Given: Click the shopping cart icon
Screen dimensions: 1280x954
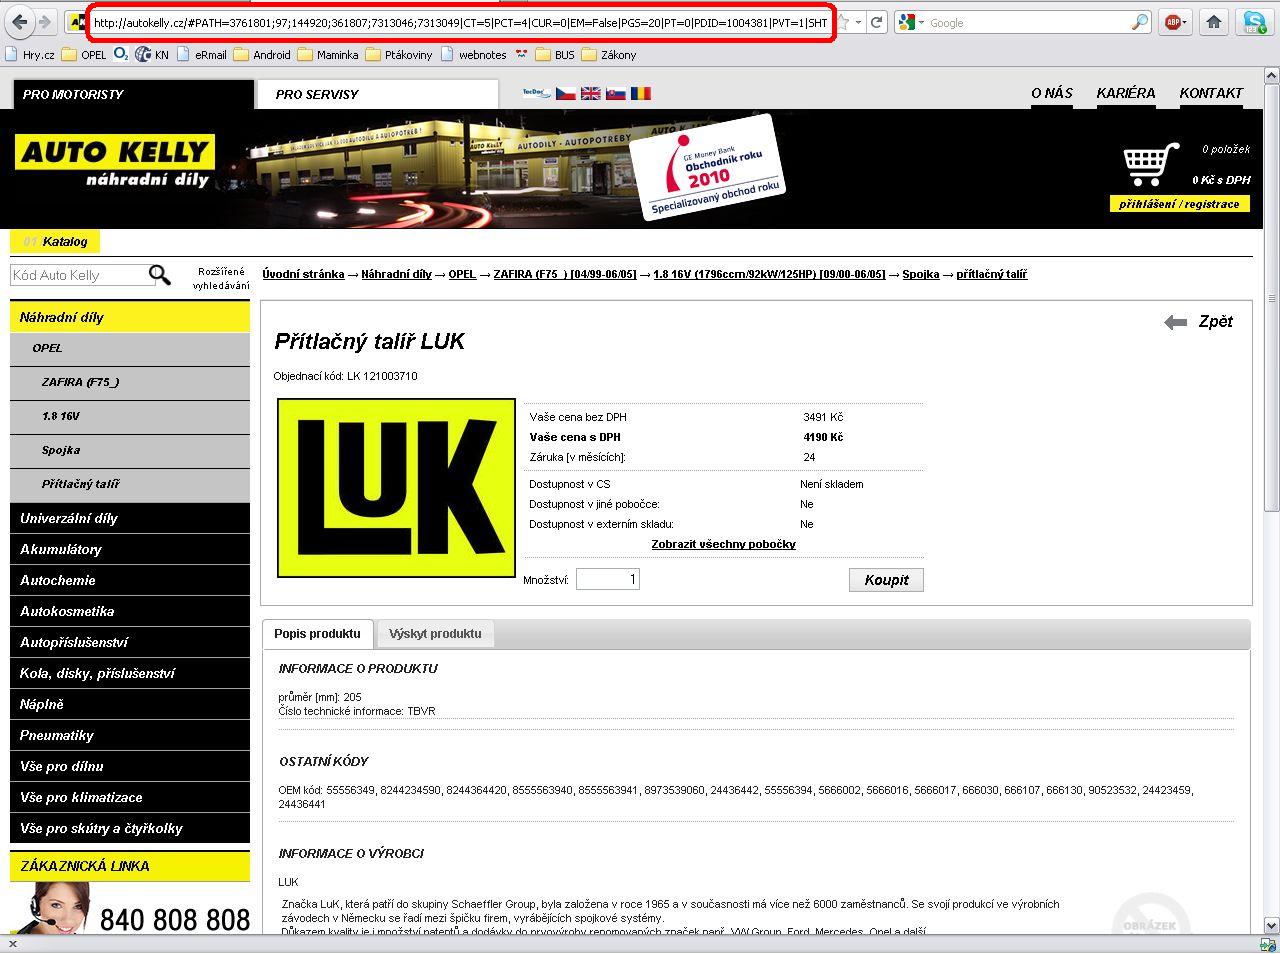Looking at the screenshot, I should click(x=1150, y=165).
